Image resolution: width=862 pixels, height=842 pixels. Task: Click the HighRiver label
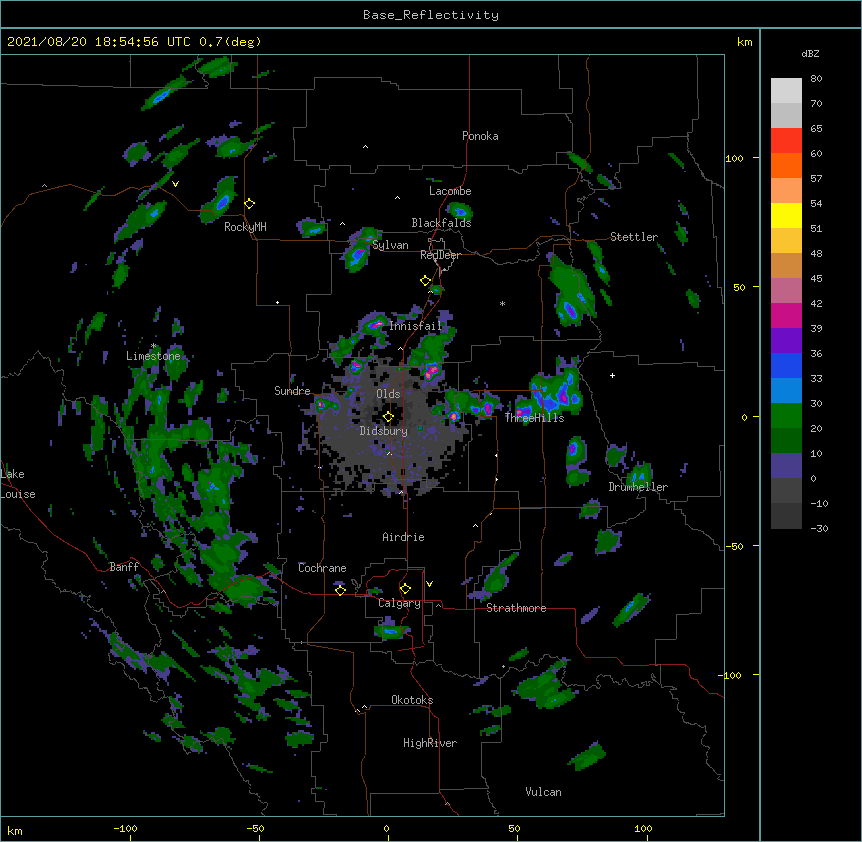430,743
